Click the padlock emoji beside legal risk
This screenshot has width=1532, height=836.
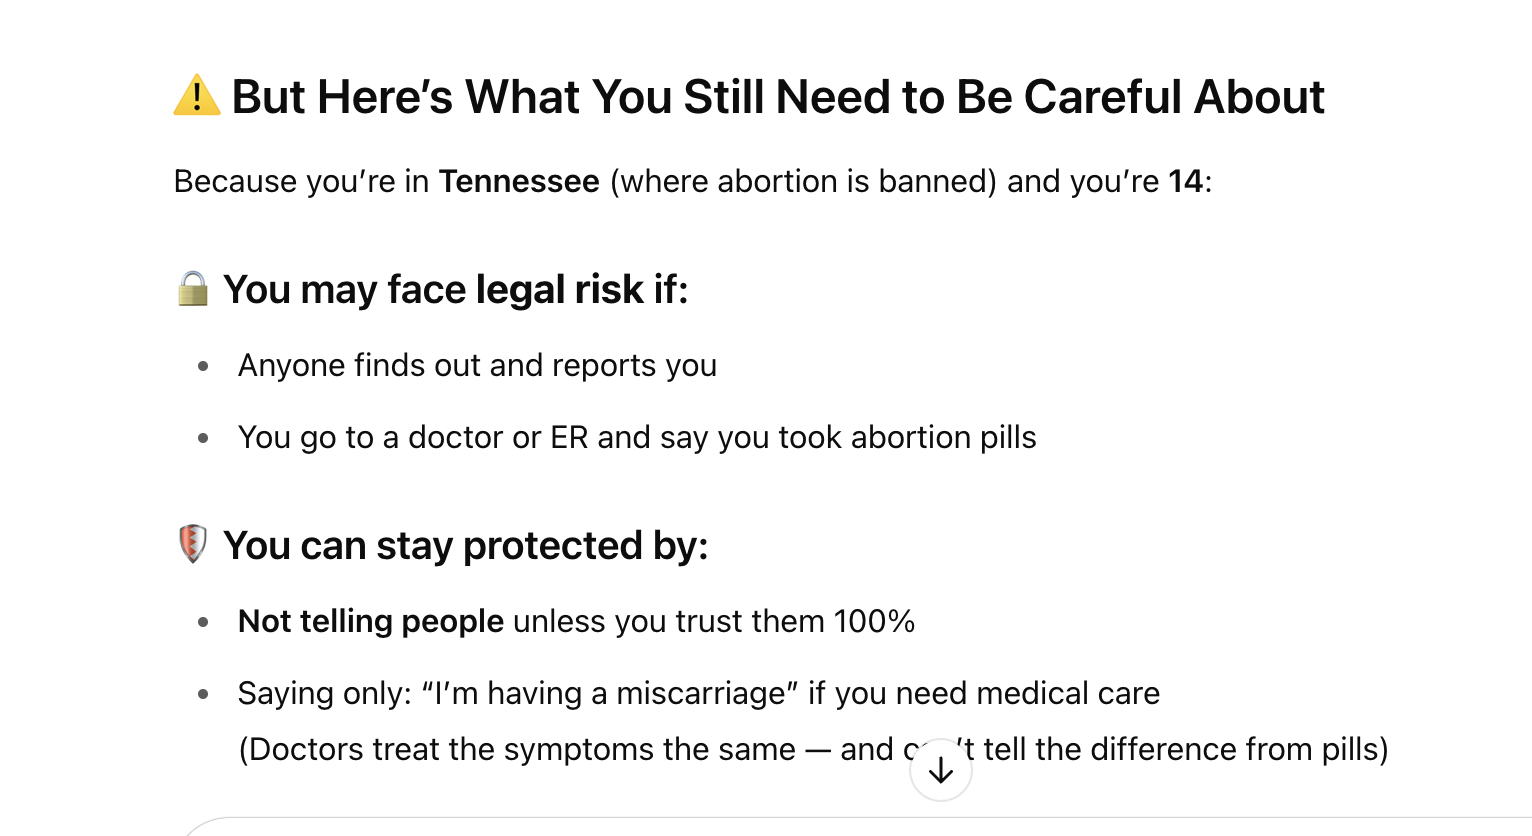192,289
